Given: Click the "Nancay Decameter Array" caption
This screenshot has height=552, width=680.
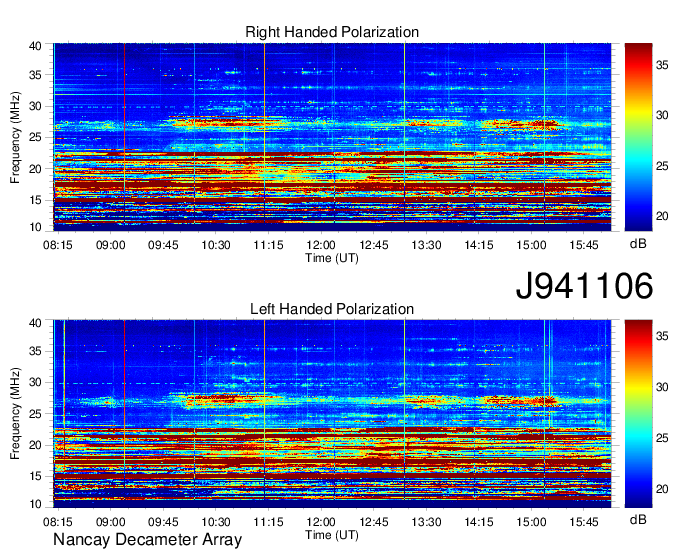Looking at the screenshot, I should pos(147,540).
